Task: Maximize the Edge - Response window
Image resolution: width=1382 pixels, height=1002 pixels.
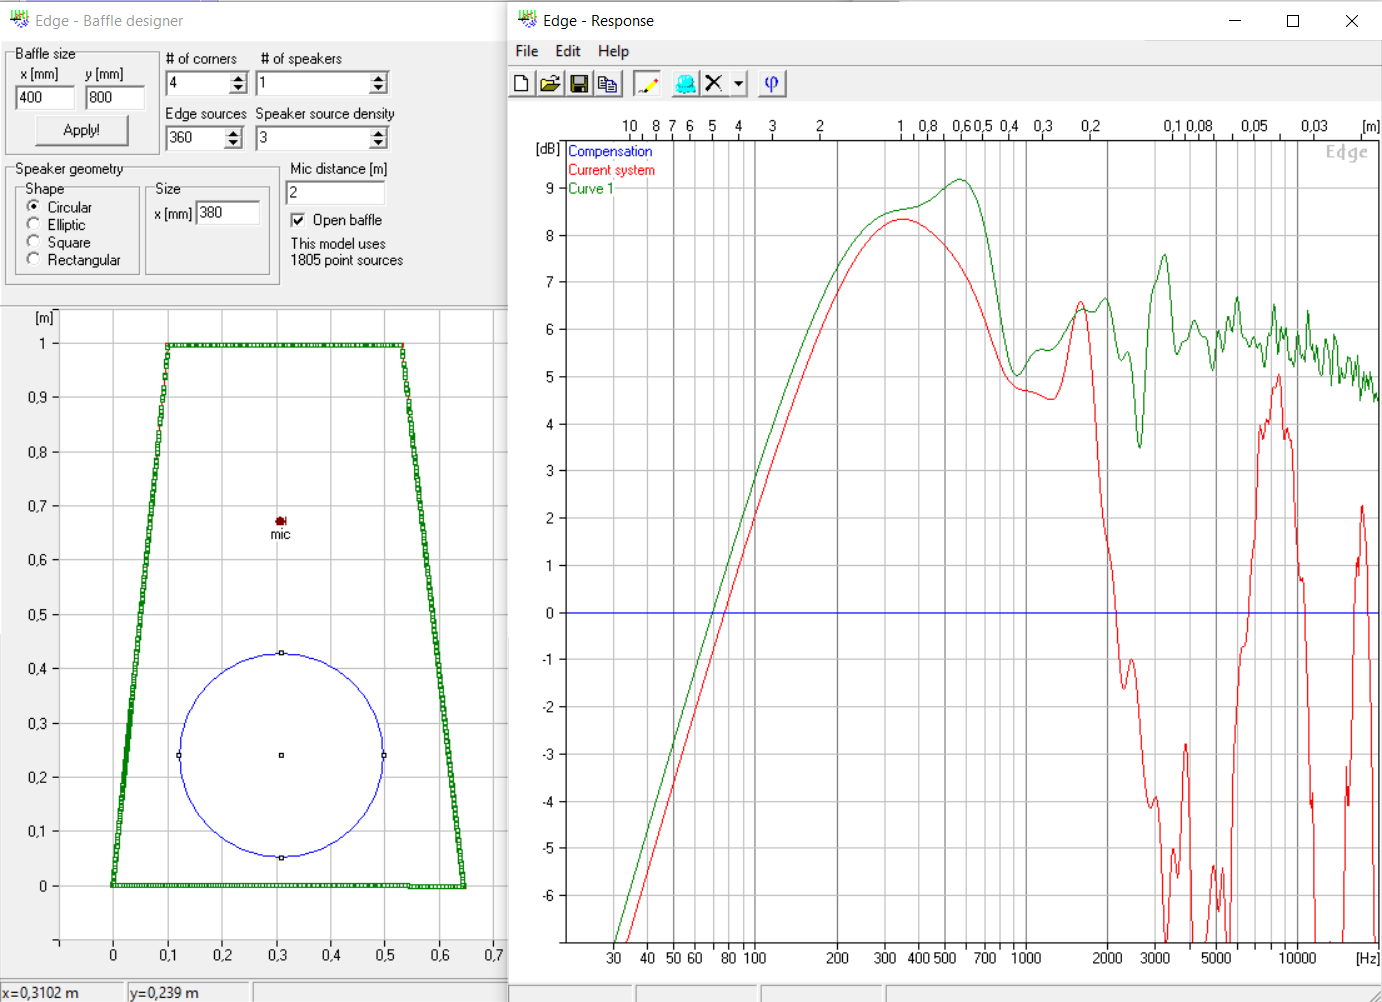Action: point(1293,20)
